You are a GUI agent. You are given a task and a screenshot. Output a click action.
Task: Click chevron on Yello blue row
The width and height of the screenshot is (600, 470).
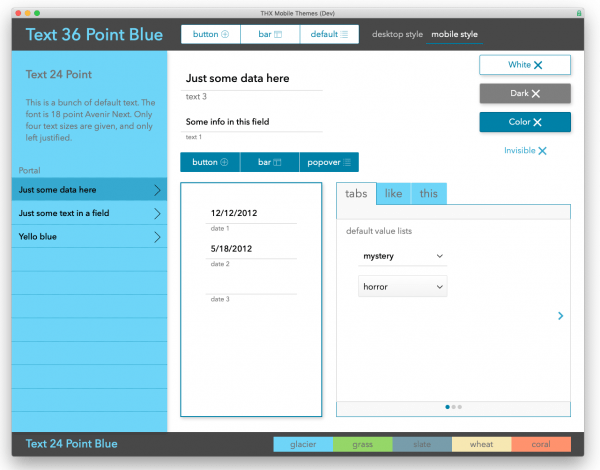(157, 237)
